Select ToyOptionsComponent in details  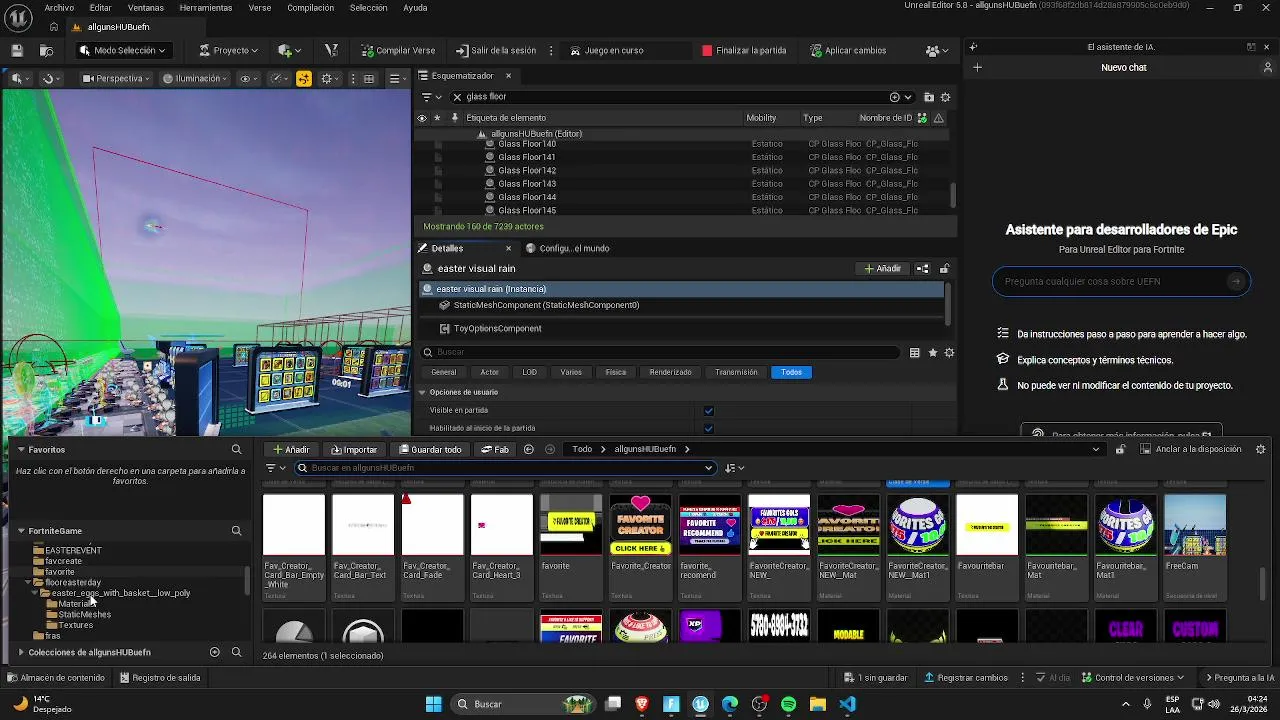coord(497,328)
